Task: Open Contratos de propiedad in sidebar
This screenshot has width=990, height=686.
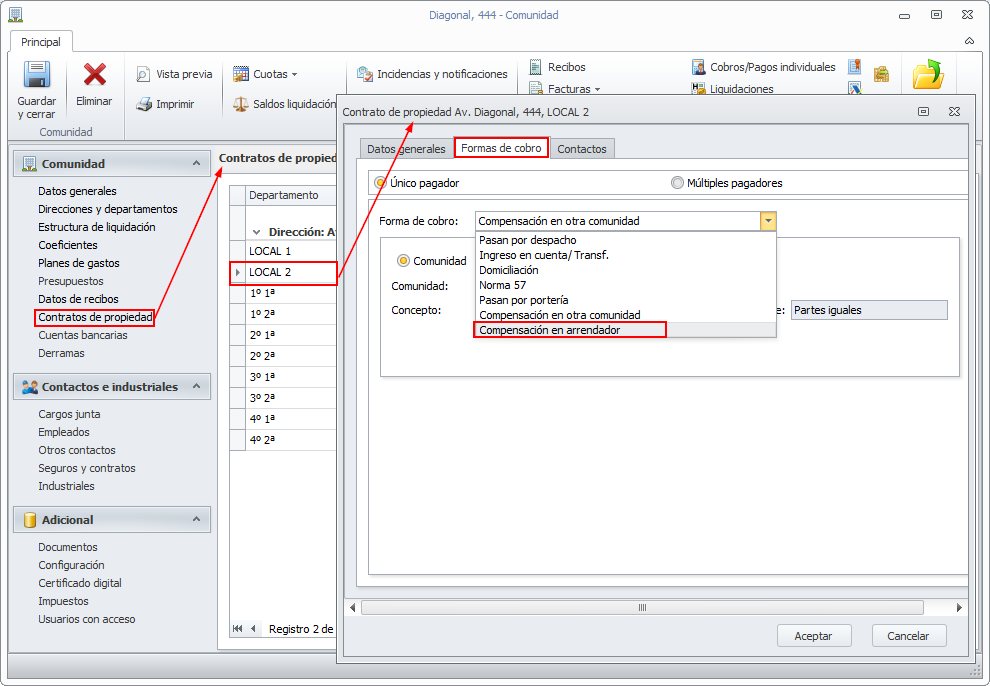Action: point(95,317)
